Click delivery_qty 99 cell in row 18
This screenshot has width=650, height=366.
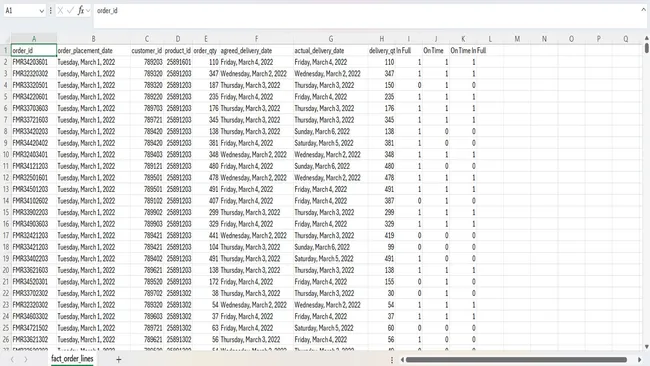[381, 247]
